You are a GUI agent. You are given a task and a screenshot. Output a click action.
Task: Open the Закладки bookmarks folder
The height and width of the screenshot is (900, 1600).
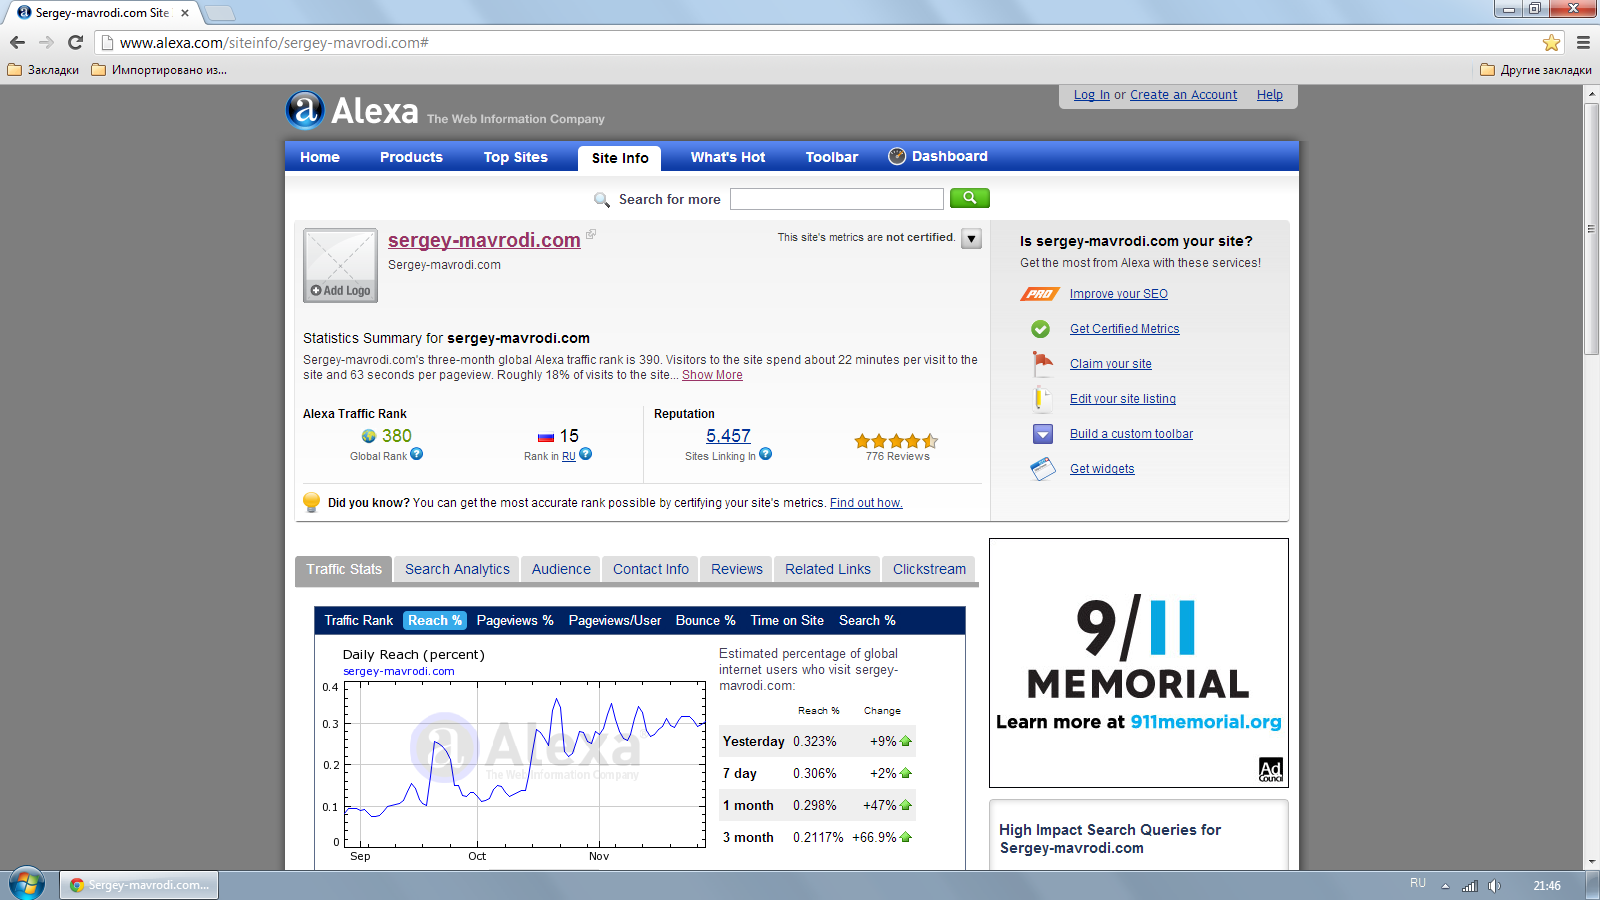(x=43, y=70)
